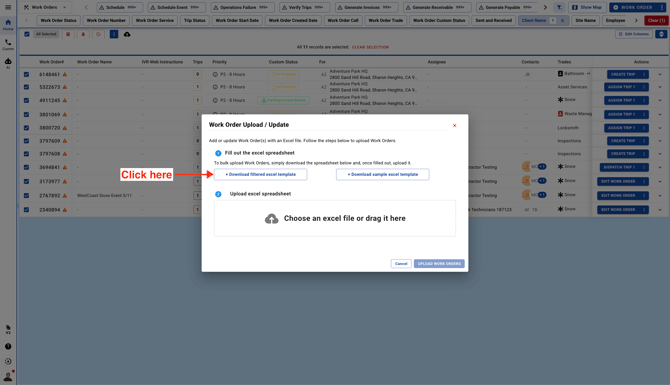Click the blue expand/collapse rows icon
The image size is (670, 385).
tap(661, 34)
